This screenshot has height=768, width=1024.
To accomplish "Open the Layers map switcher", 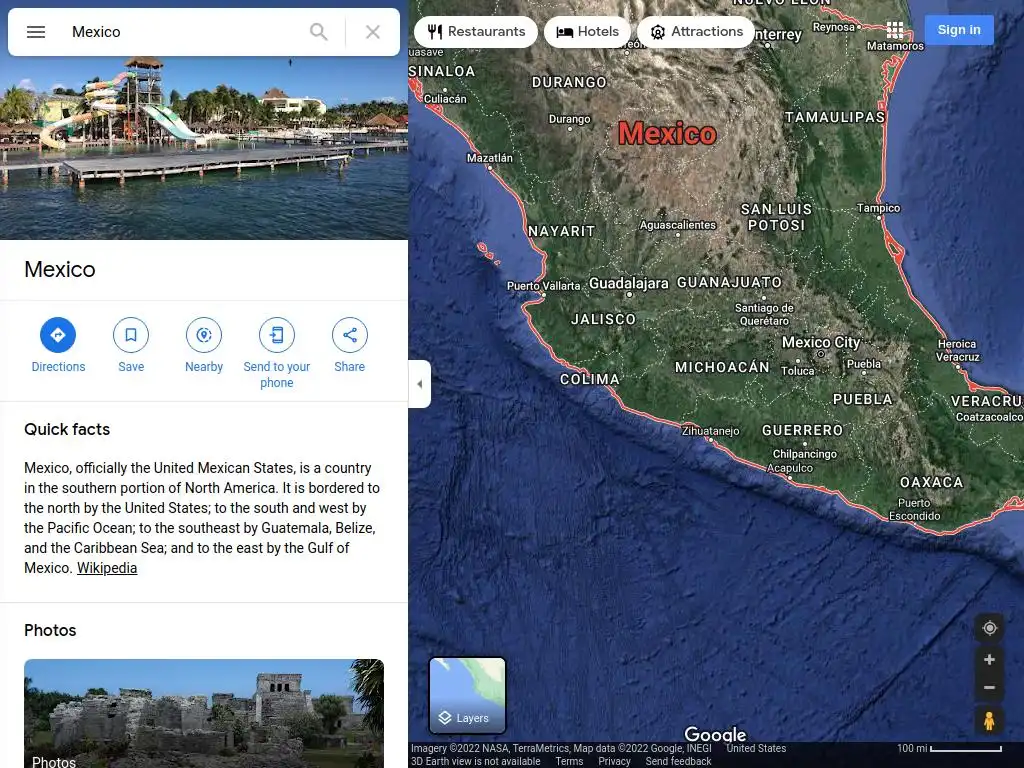I will (x=467, y=695).
